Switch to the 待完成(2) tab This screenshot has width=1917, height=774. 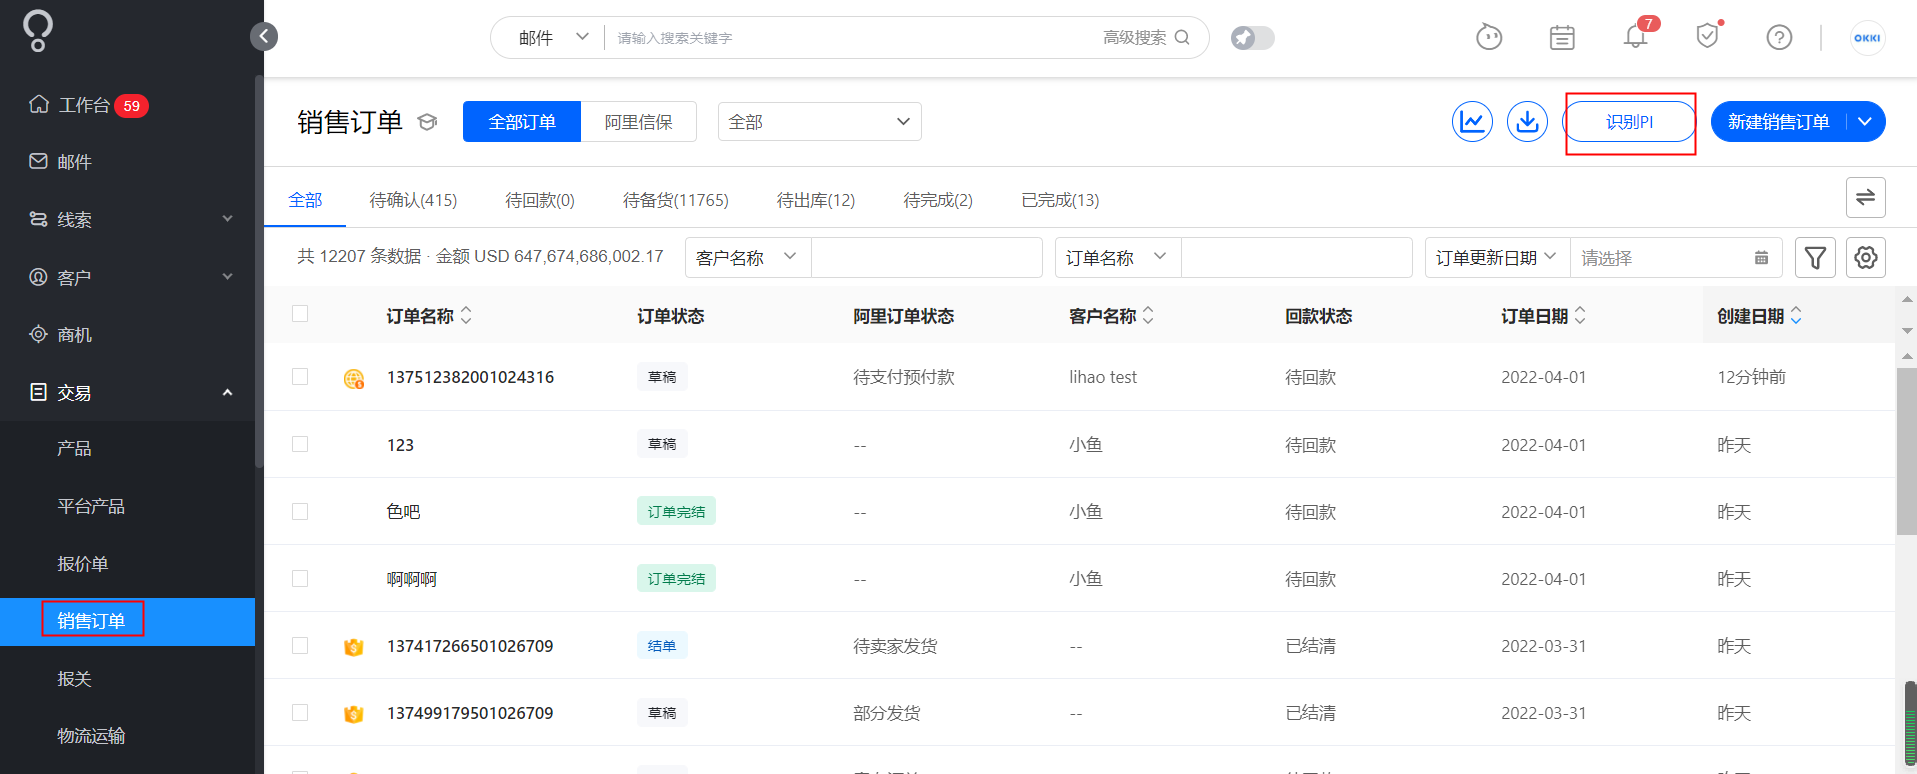coord(938,200)
